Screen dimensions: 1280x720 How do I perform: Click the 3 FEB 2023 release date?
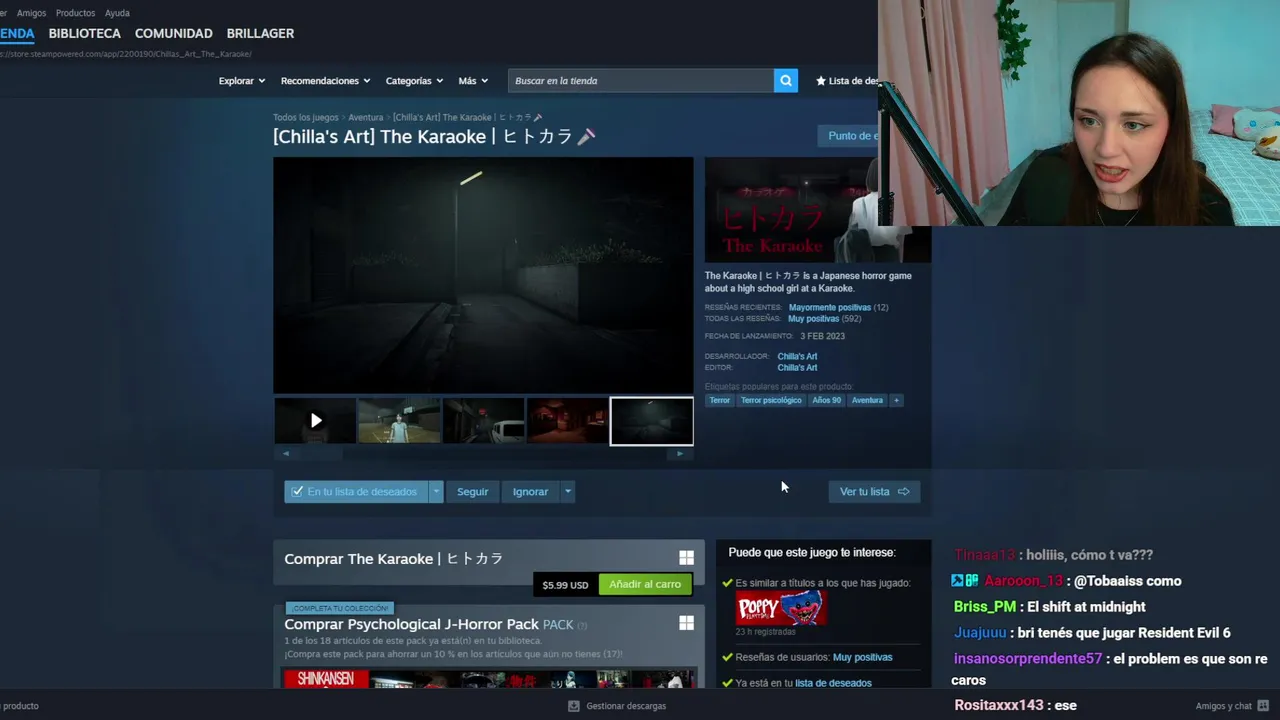(x=822, y=336)
